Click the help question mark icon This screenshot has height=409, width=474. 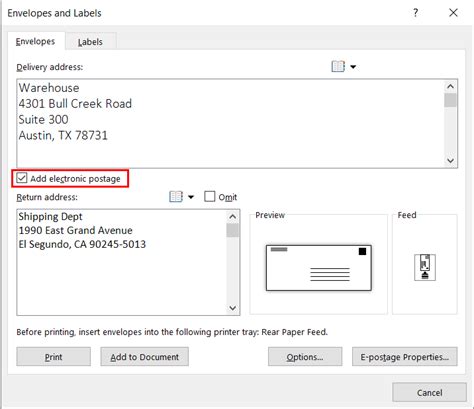pyautogui.click(x=415, y=13)
